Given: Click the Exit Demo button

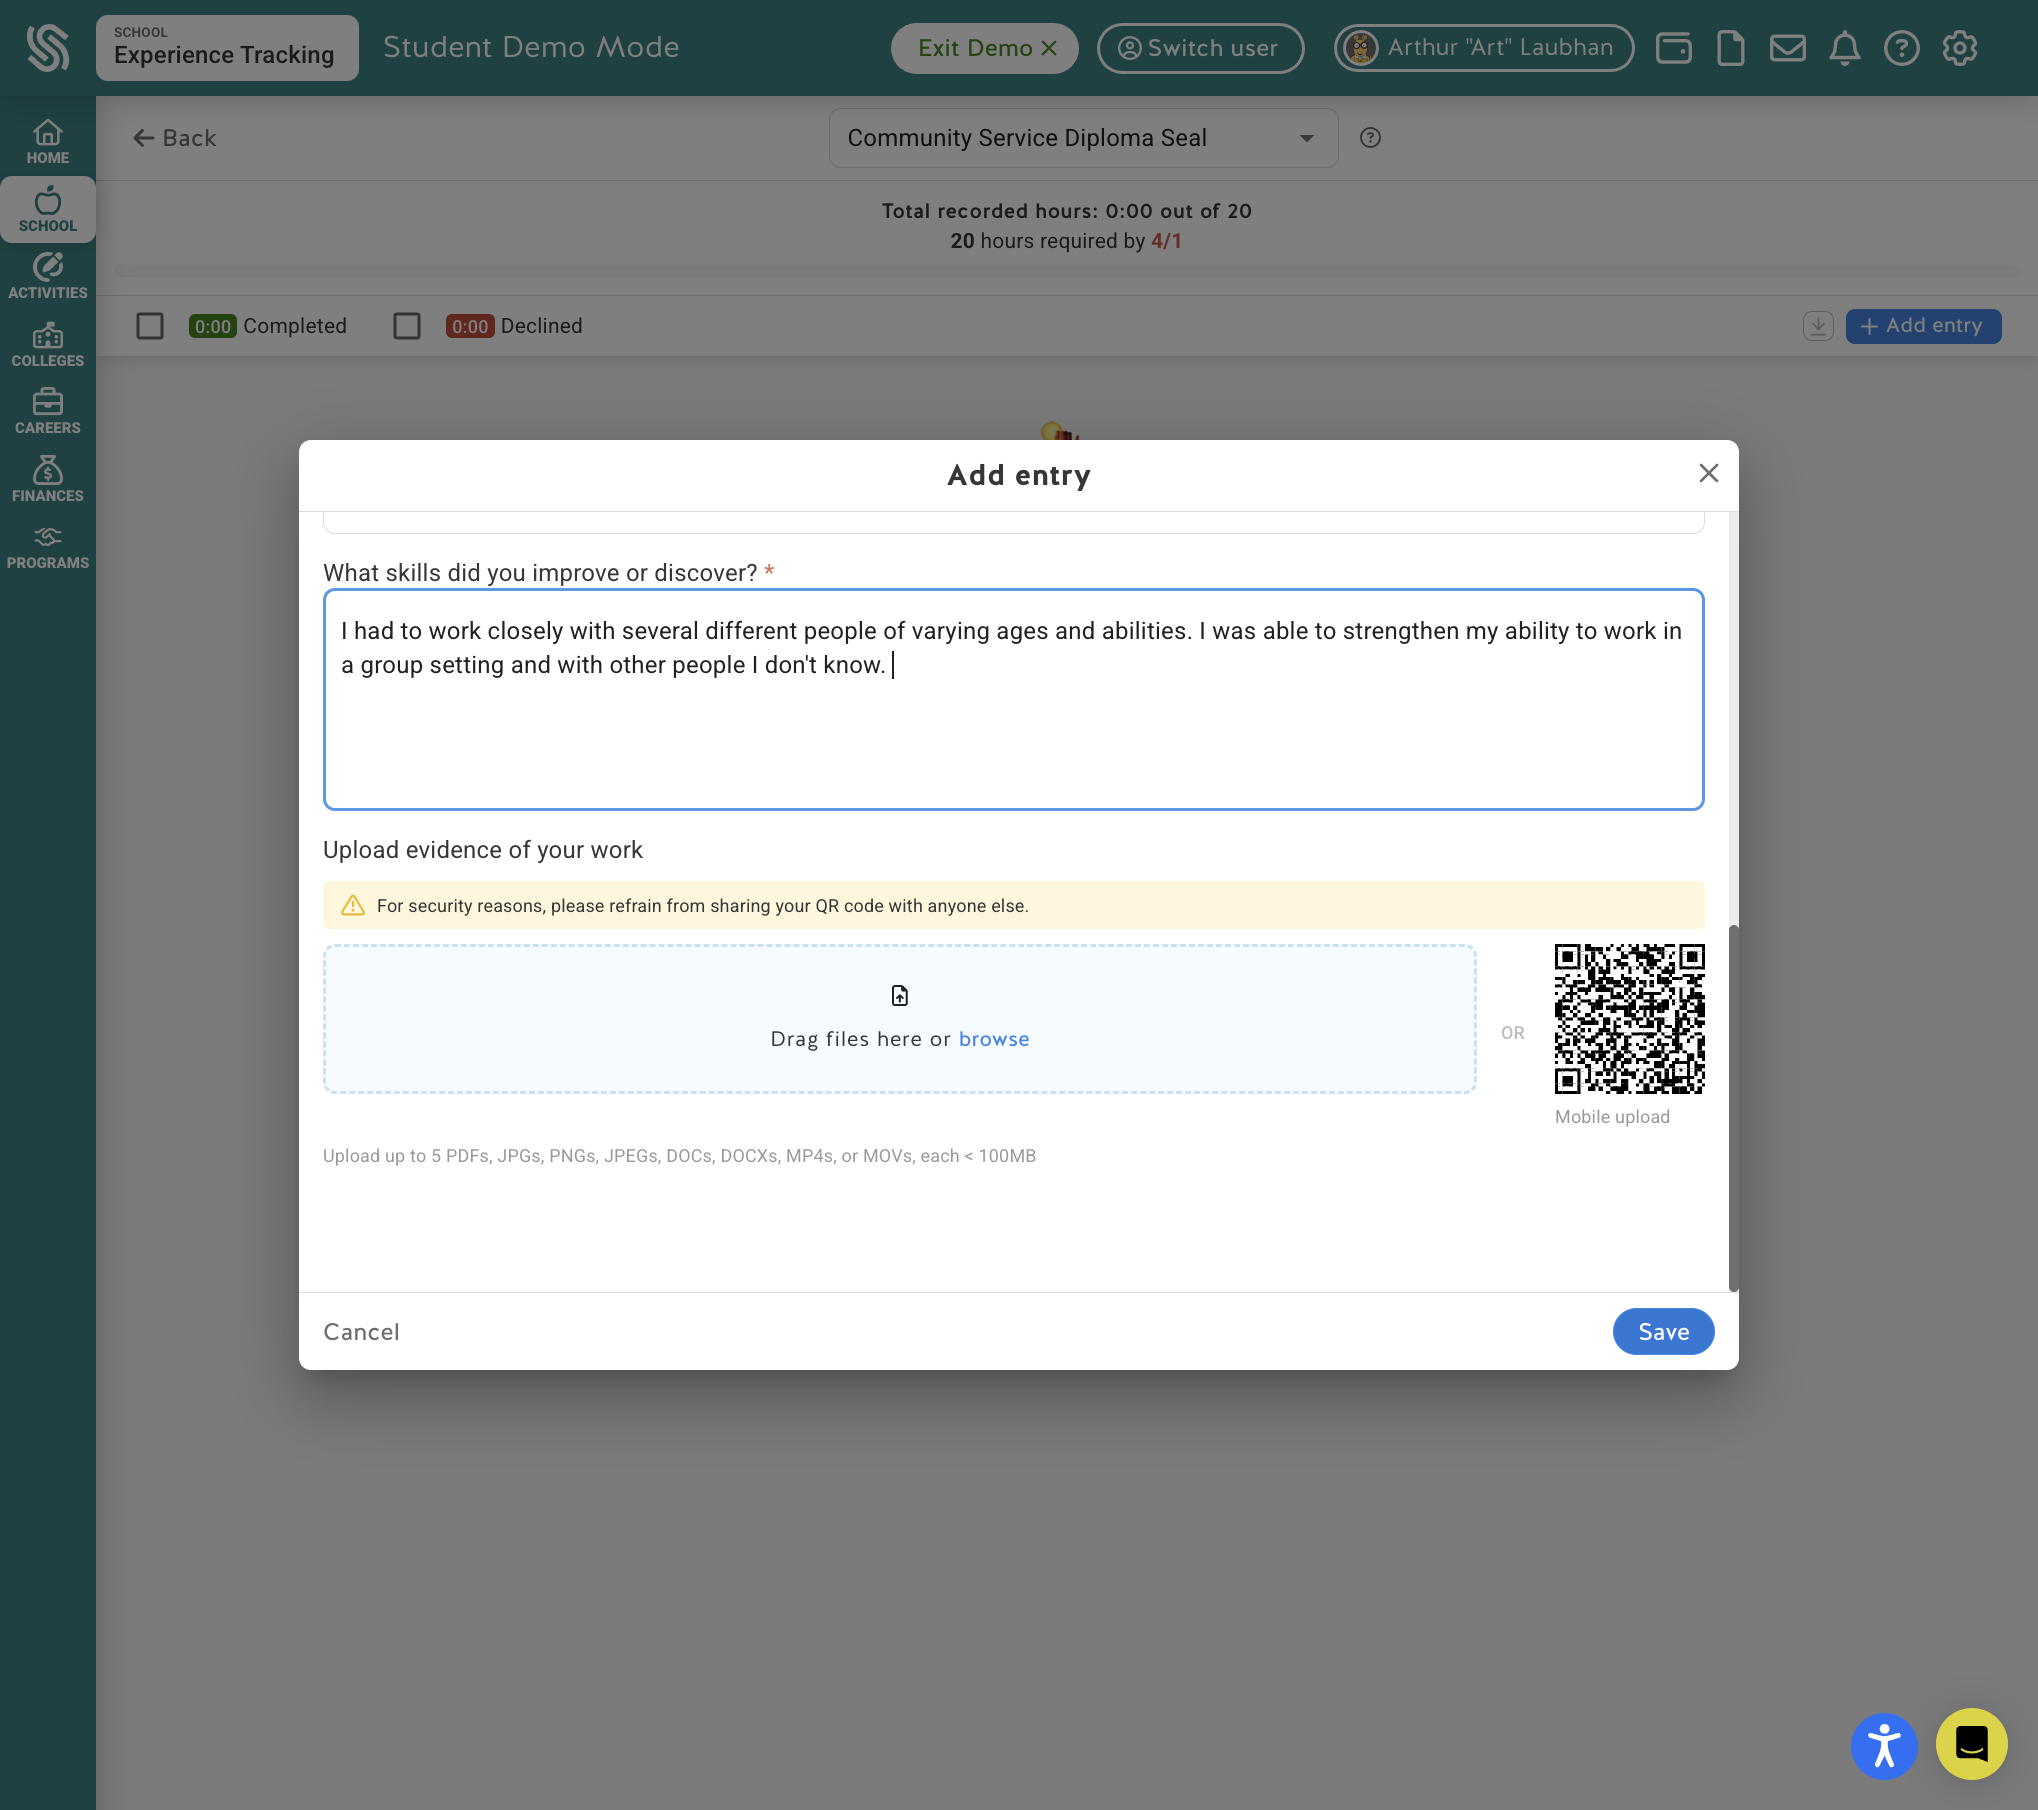Looking at the screenshot, I should (985, 48).
